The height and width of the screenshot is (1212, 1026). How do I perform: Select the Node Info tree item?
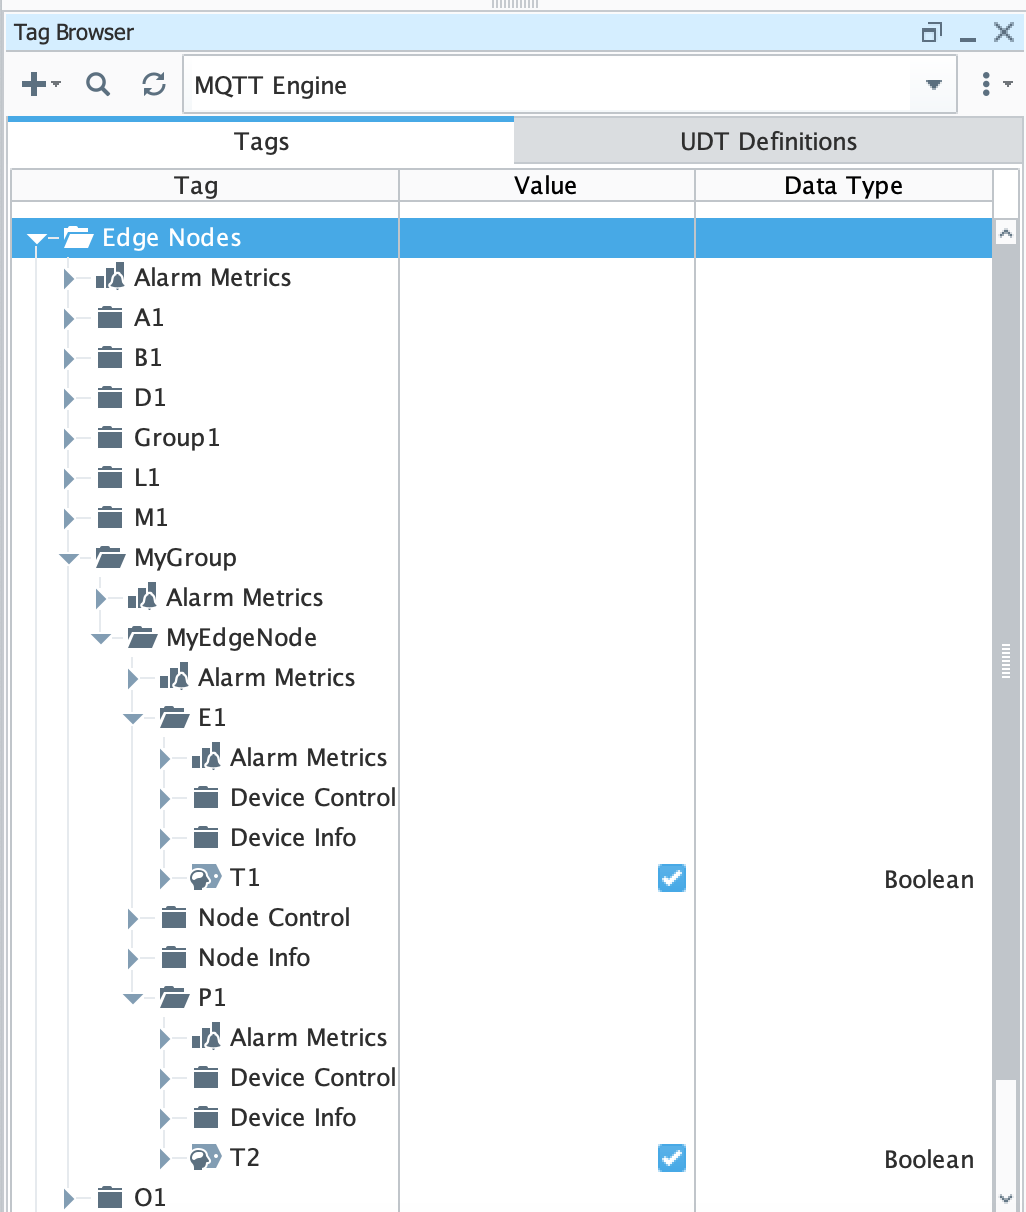[x=254, y=957]
